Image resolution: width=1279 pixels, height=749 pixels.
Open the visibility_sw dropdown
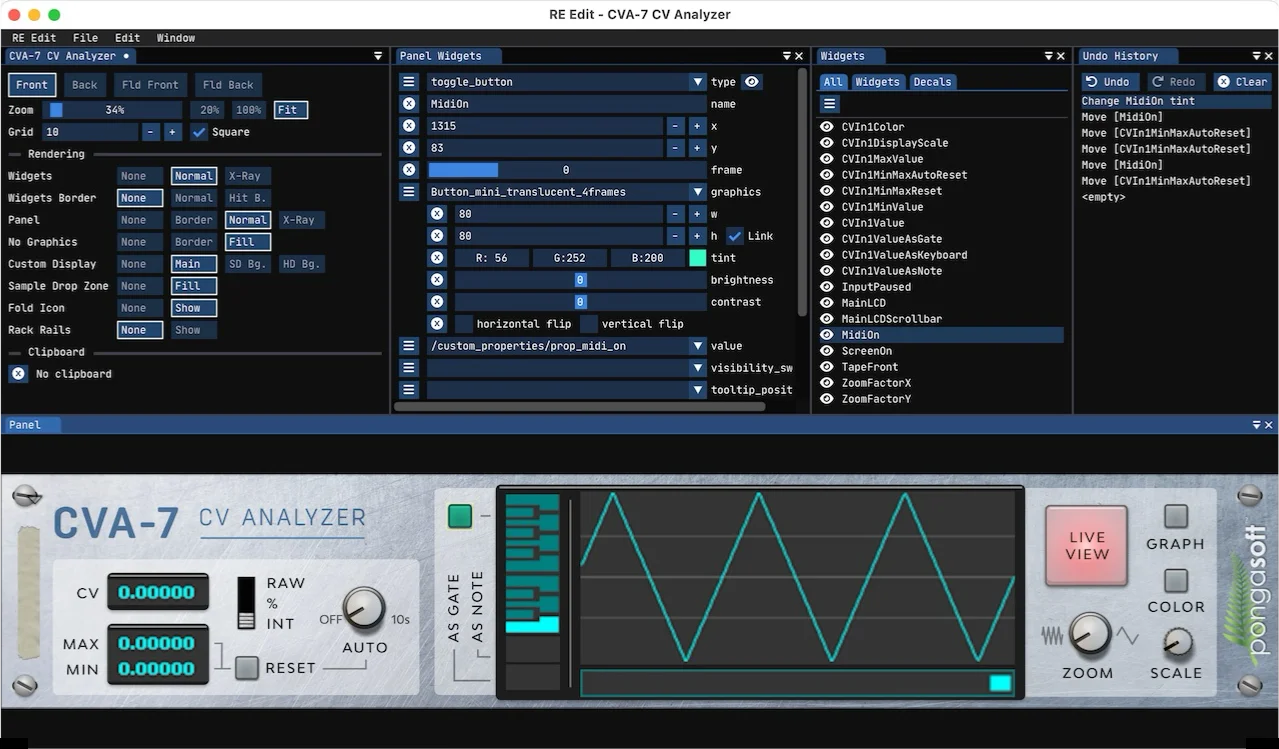click(567, 368)
